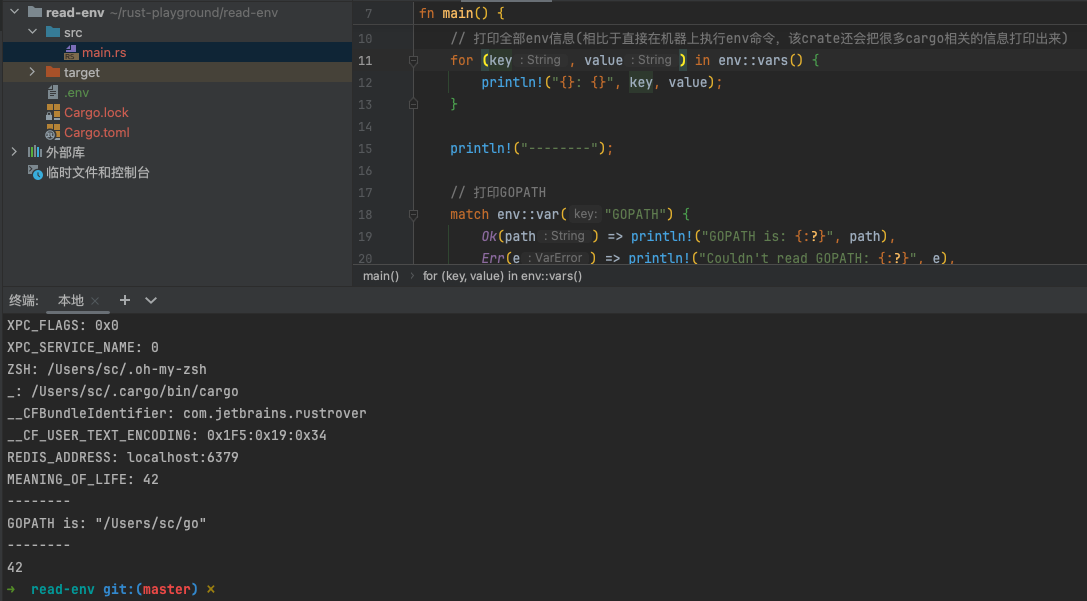Click main() in the breadcrumb bar
Viewport: 1087px width, 601px height.
[380, 276]
